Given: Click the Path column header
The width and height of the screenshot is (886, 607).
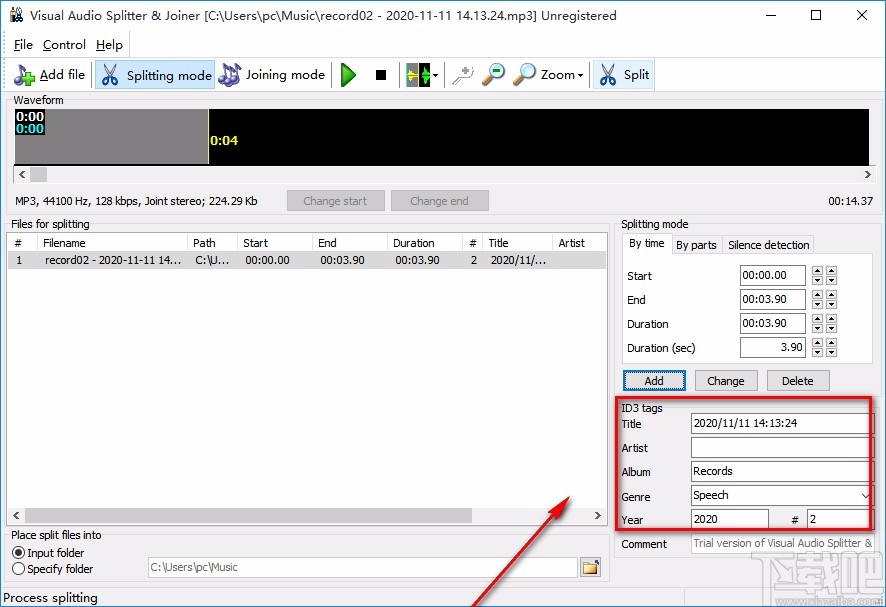Looking at the screenshot, I should click(212, 243).
